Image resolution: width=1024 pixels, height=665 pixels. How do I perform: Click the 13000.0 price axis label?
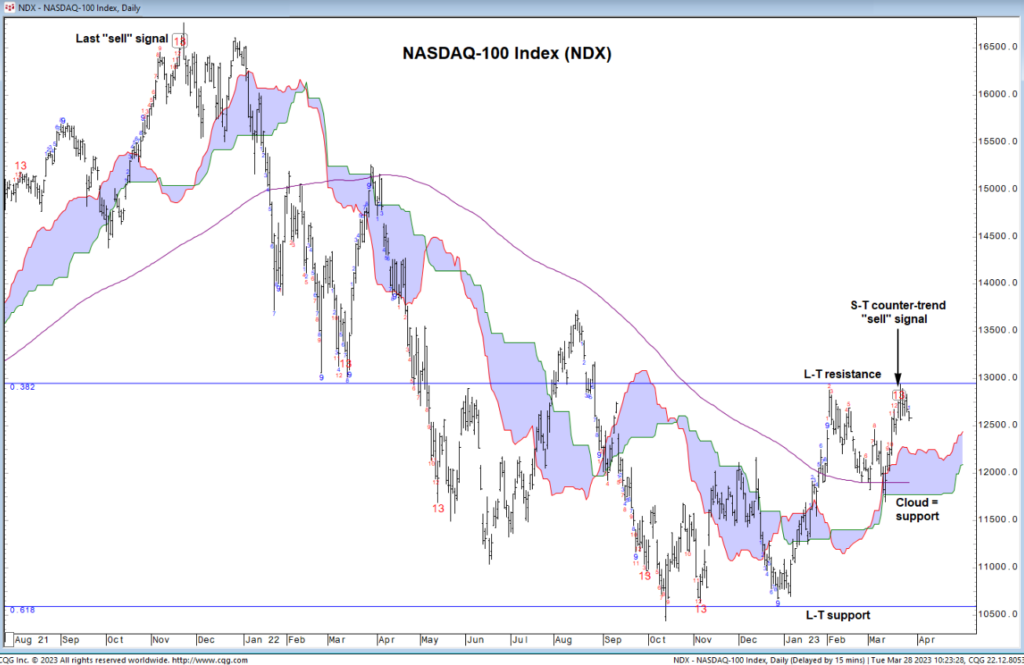coord(997,378)
